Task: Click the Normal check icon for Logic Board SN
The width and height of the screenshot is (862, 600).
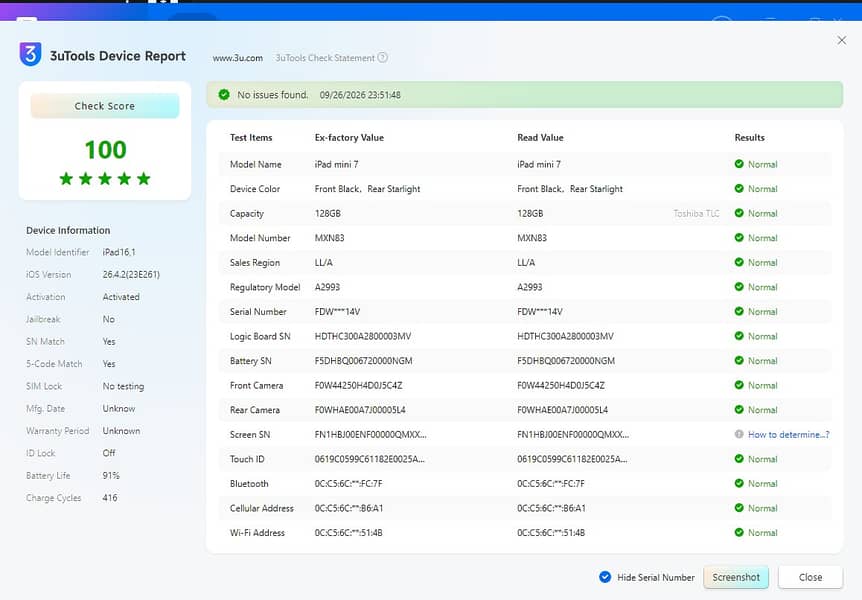Action: [x=739, y=336]
